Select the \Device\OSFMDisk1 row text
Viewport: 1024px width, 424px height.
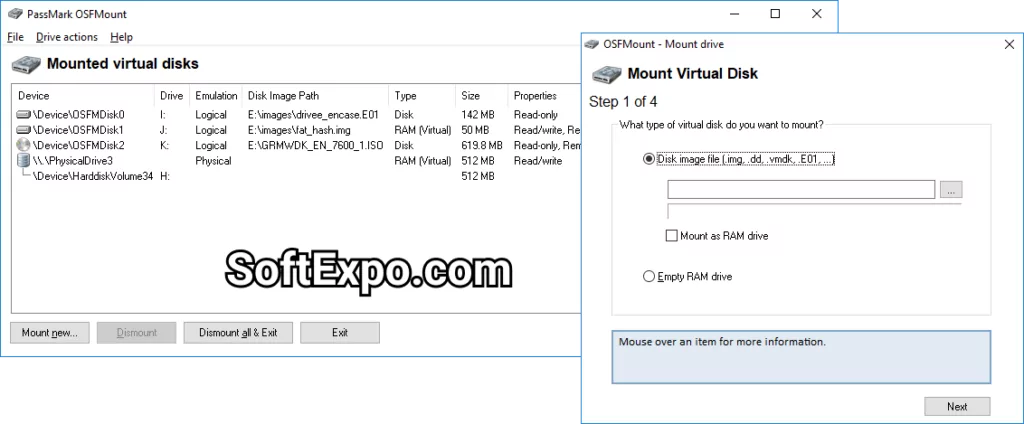pyautogui.click(x=78, y=130)
